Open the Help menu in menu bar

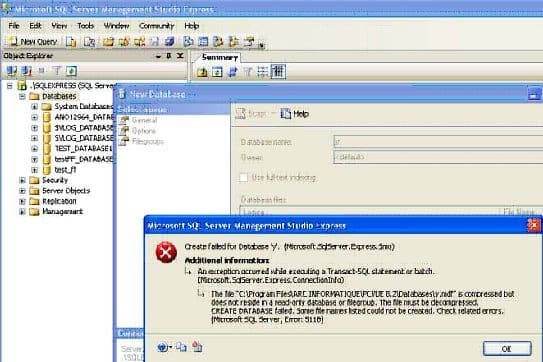pos(192,26)
